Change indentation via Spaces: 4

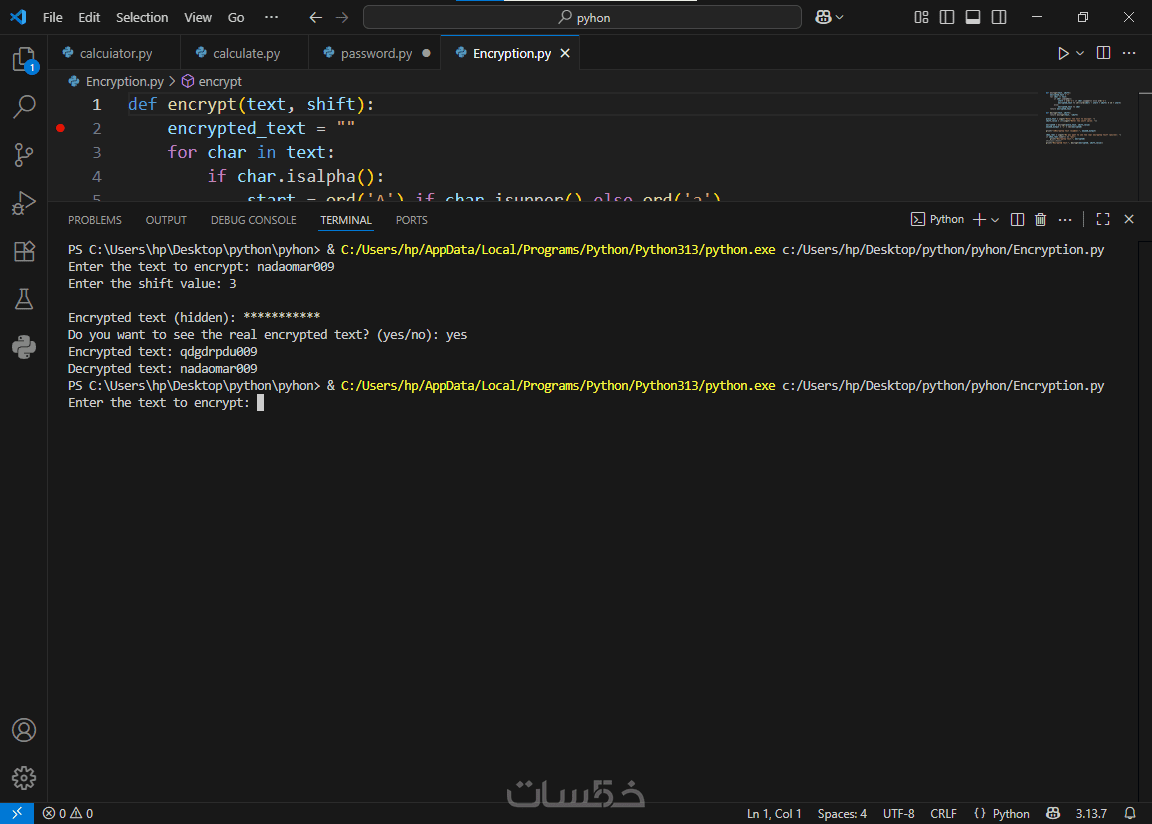pyautogui.click(x=842, y=814)
